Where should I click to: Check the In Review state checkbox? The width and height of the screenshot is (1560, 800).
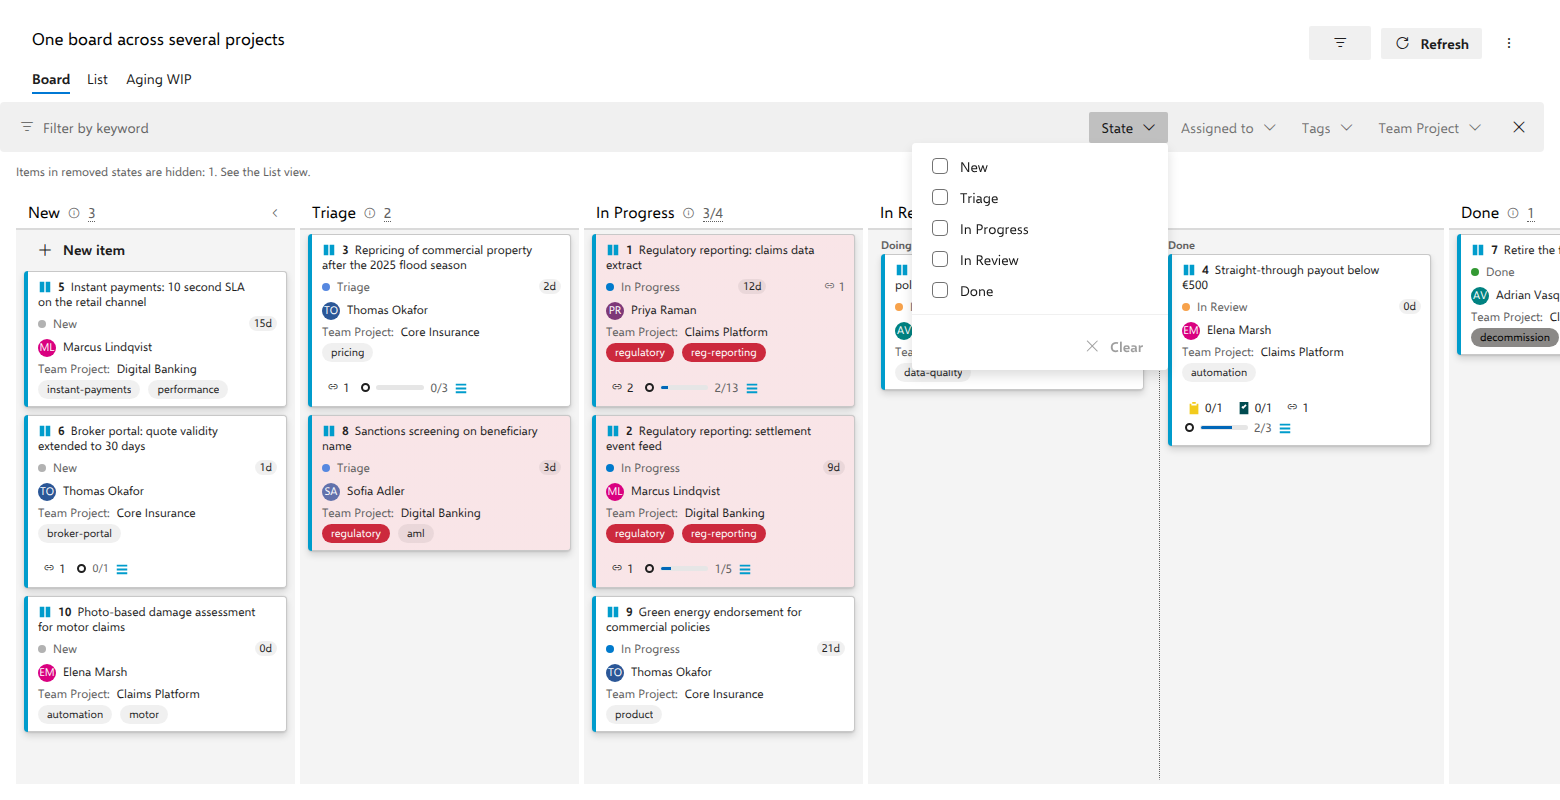[940, 259]
